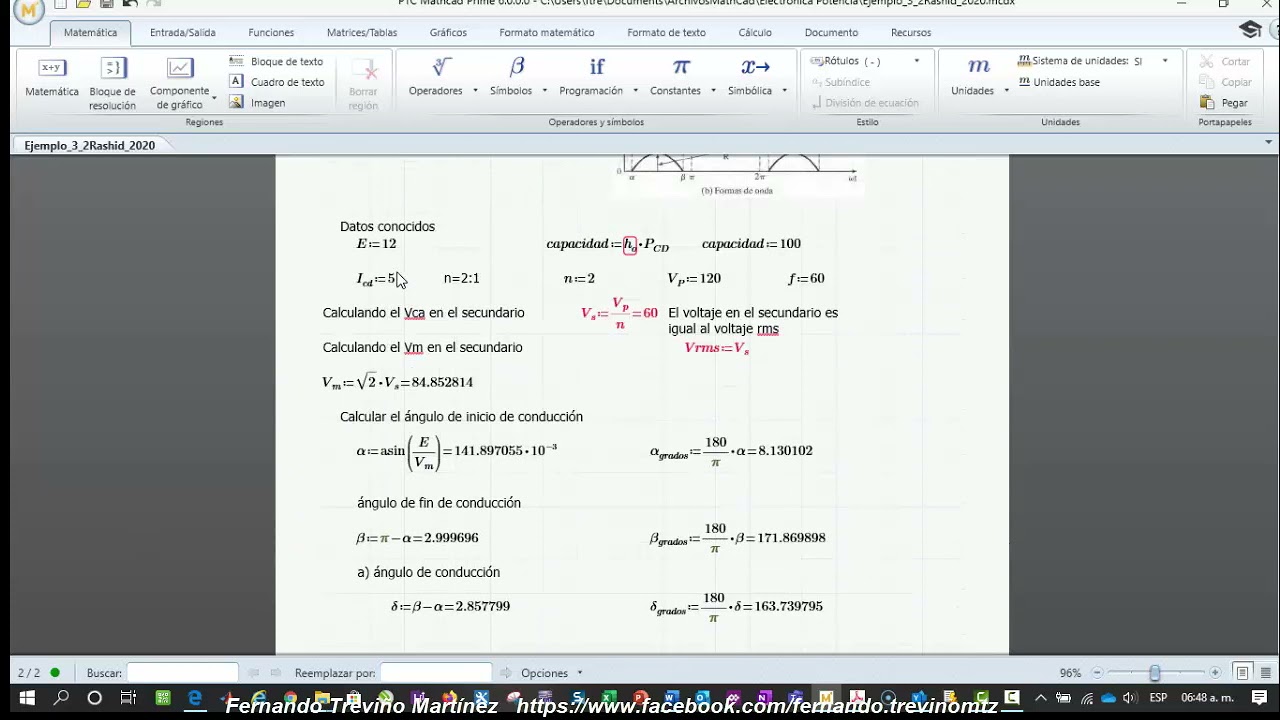The image size is (1280, 720).
Task: Switch to page view layout icon in status bar
Action: click(x=1242, y=673)
